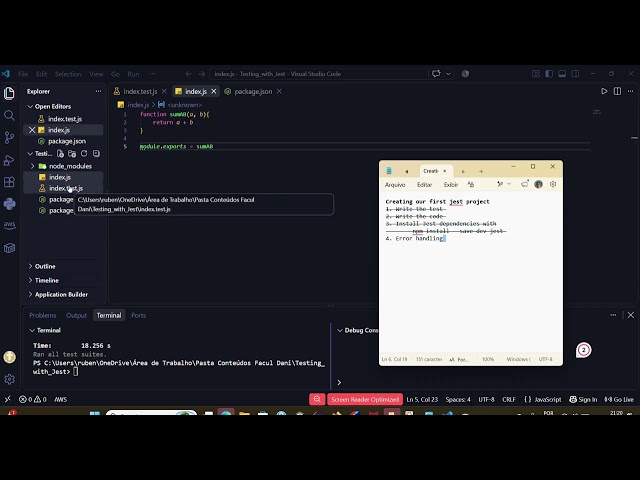Open panel more actions ellipsis
The width and height of the screenshot is (640, 480).
click(x=613, y=315)
